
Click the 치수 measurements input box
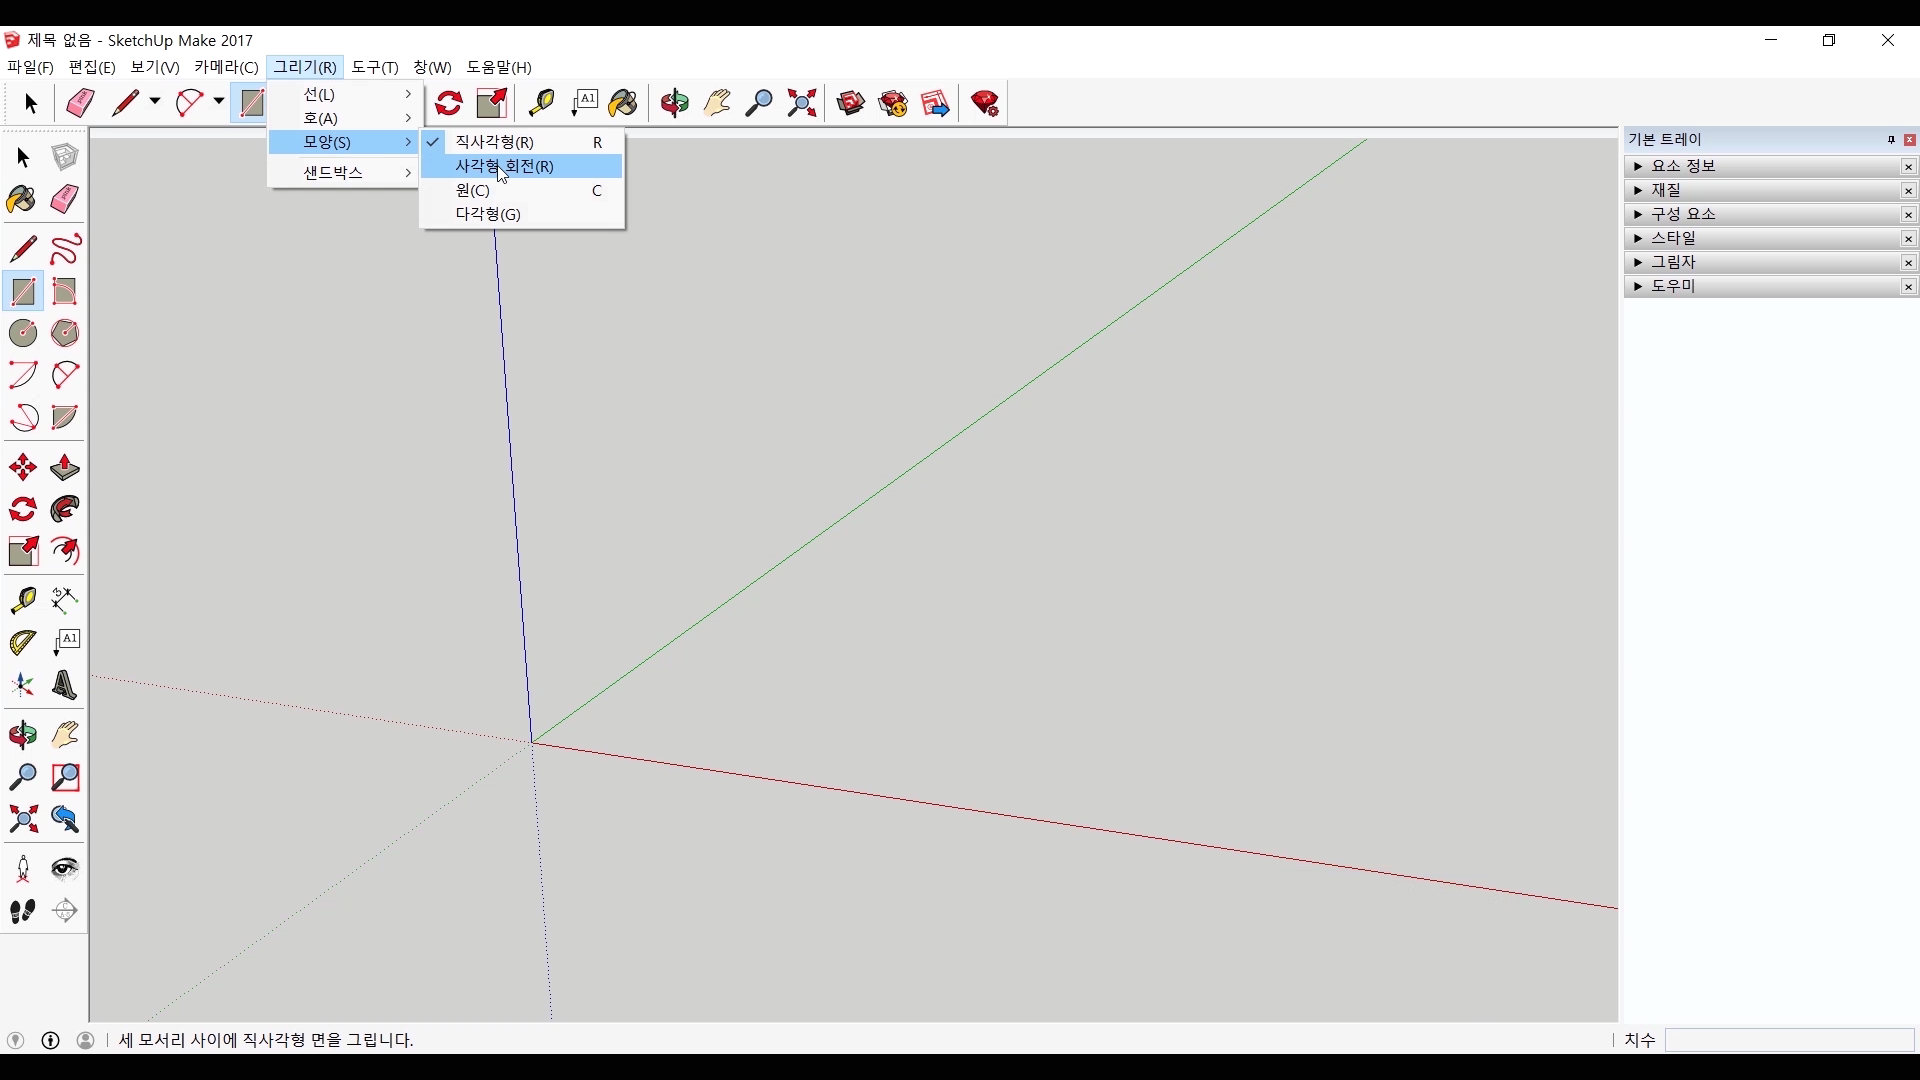click(1788, 1040)
